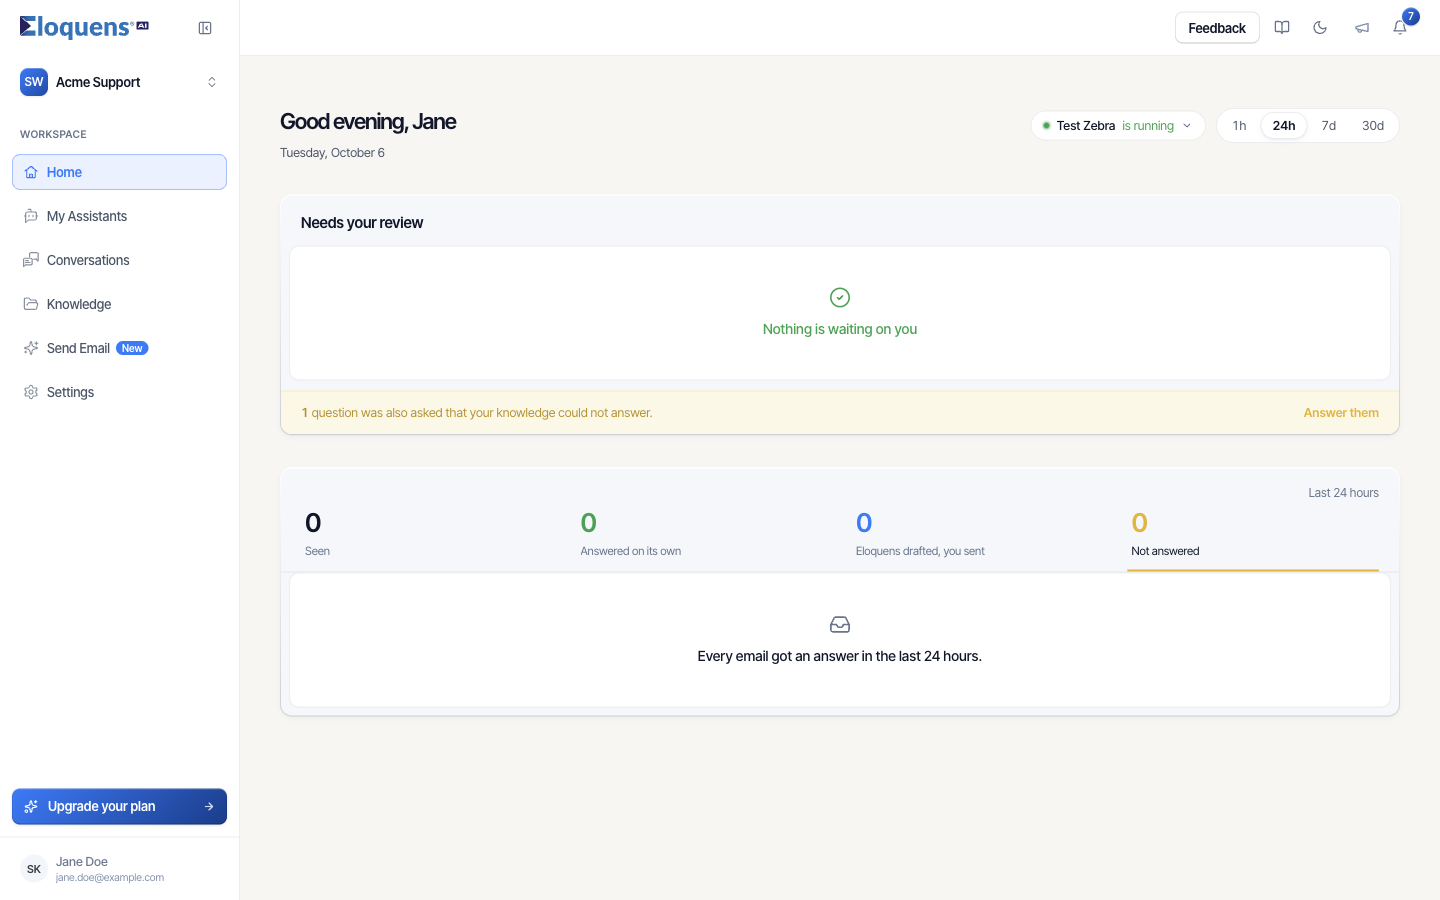Open notifications bell icon
The height and width of the screenshot is (900, 1440).
pyautogui.click(x=1400, y=28)
